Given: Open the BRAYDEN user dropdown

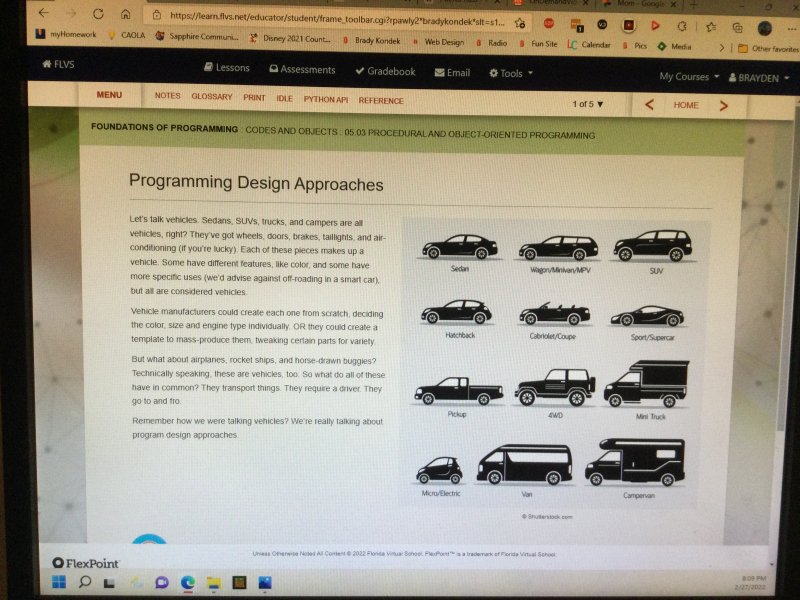Looking at the screenshot, I should (x=759, y=78).
